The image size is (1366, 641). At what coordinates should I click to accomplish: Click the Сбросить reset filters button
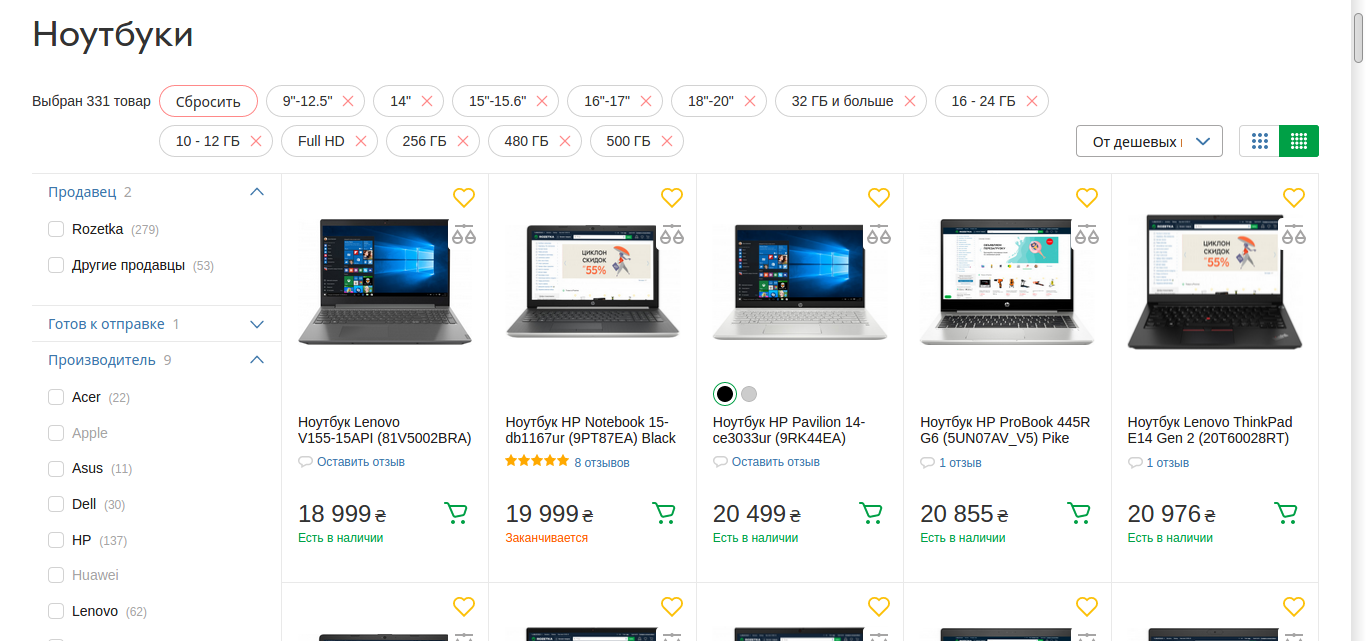pos(208,101)
